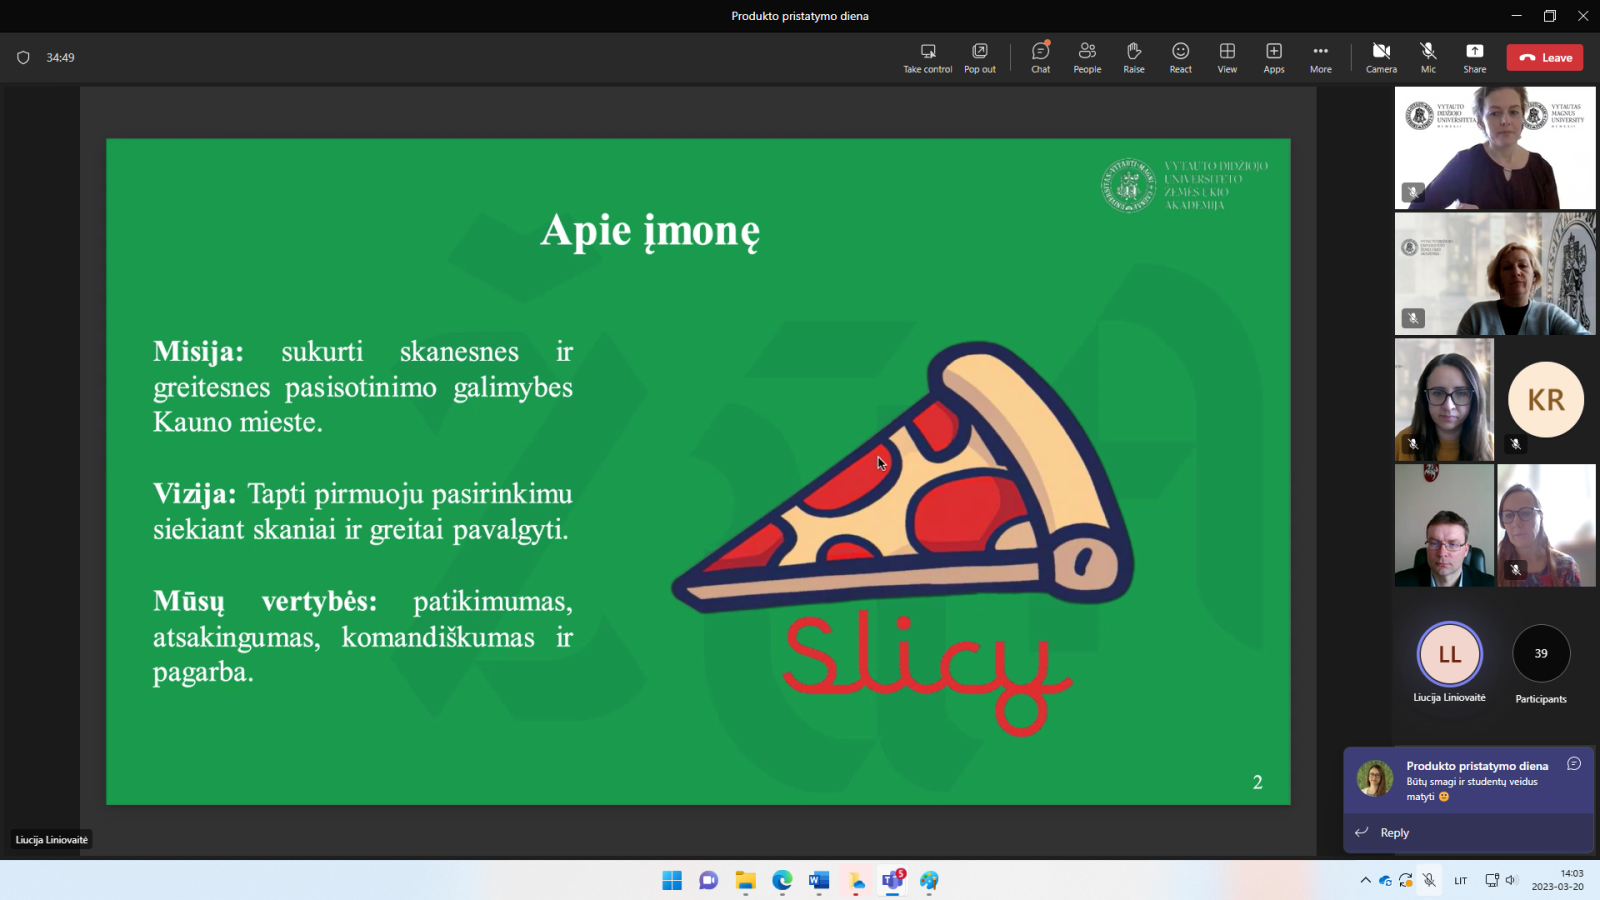1600x900 pixels.
Task: Open the 39 Participants overflow
Action: tap(1540, 654)
